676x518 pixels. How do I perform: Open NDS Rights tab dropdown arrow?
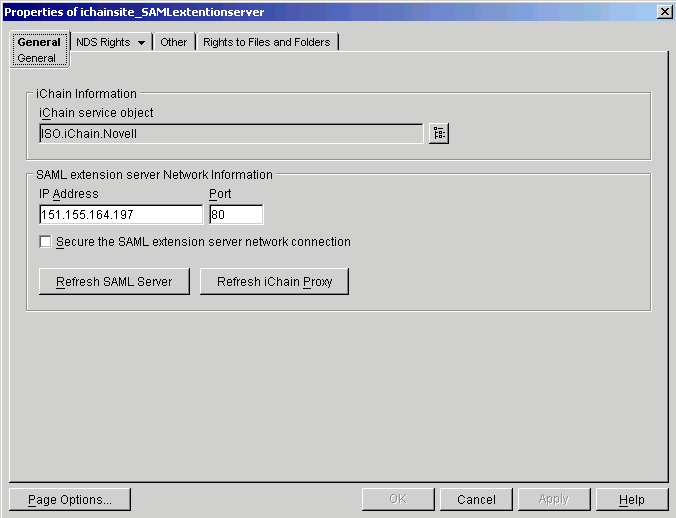coord(141,43)
